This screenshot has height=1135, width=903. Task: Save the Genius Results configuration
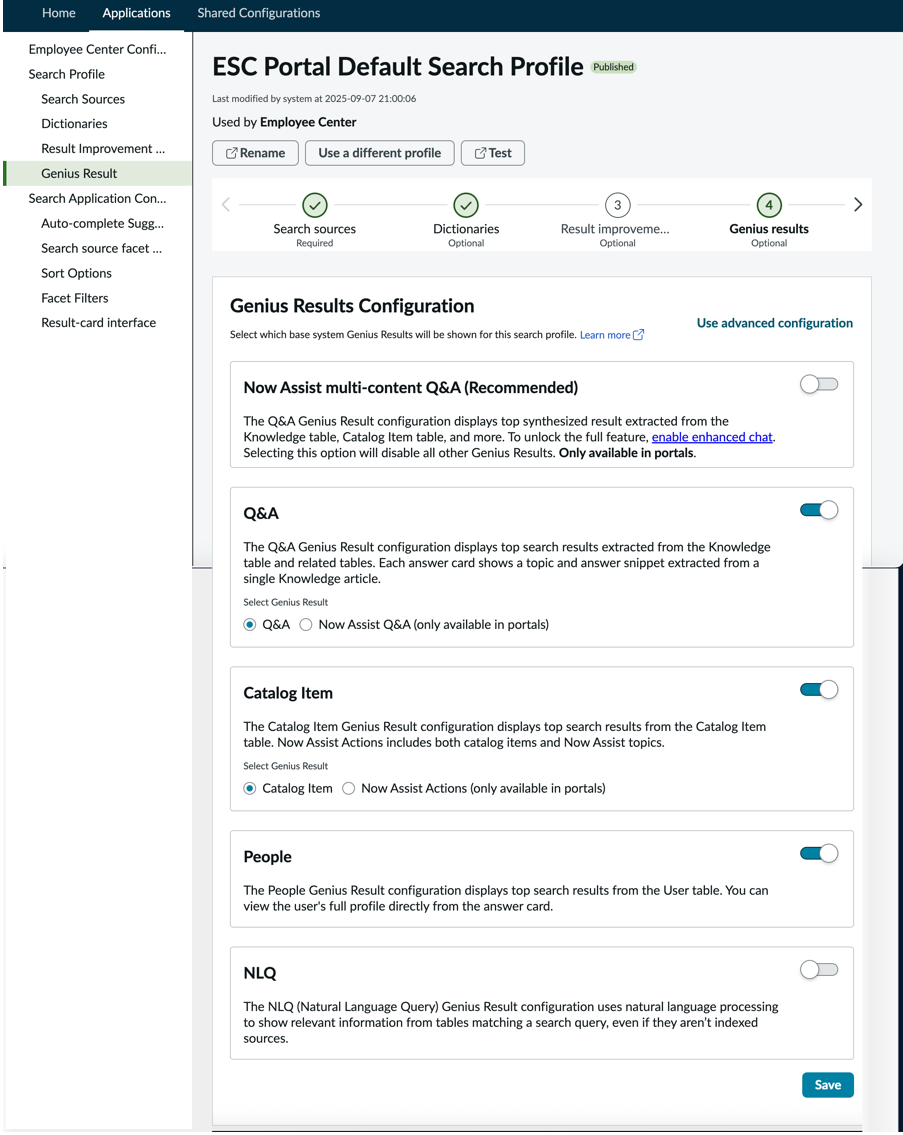pyautogui.click(x=828, y=1084)
